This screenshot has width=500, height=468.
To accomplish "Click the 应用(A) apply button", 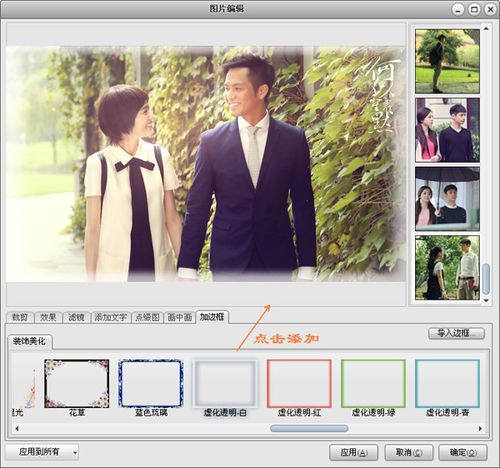I will (353, 453).
